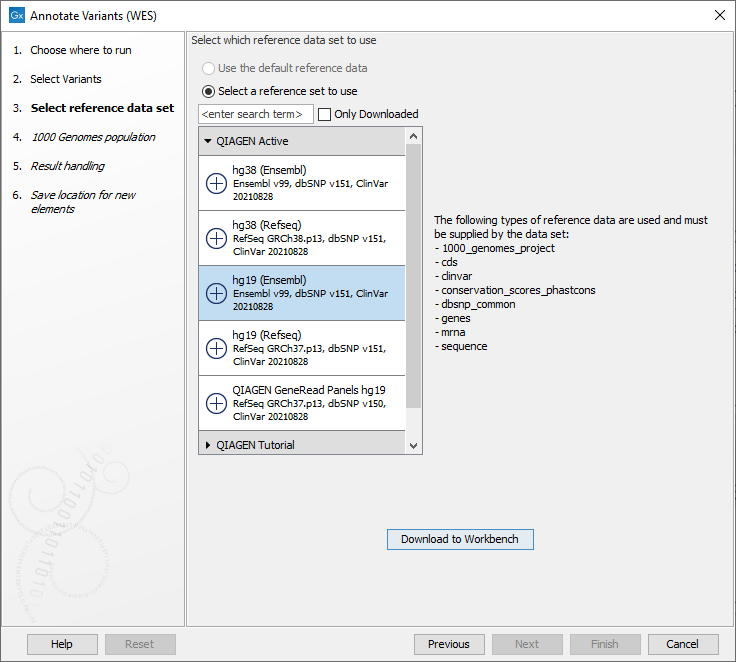
Task: Select the hg38 (Refseq) title text
Action: click(x=267, y=225)
